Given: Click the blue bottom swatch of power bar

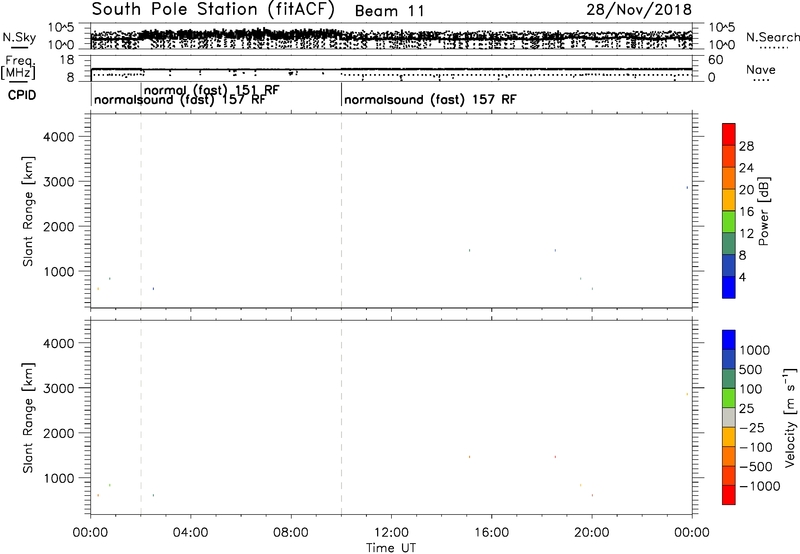Looking at the screenshot, I should 729,287.
